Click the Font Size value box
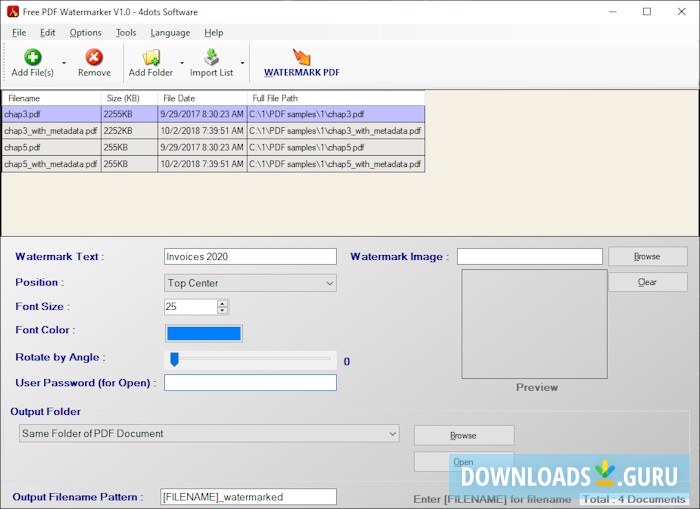700x509 pixels. pos(191,307)
